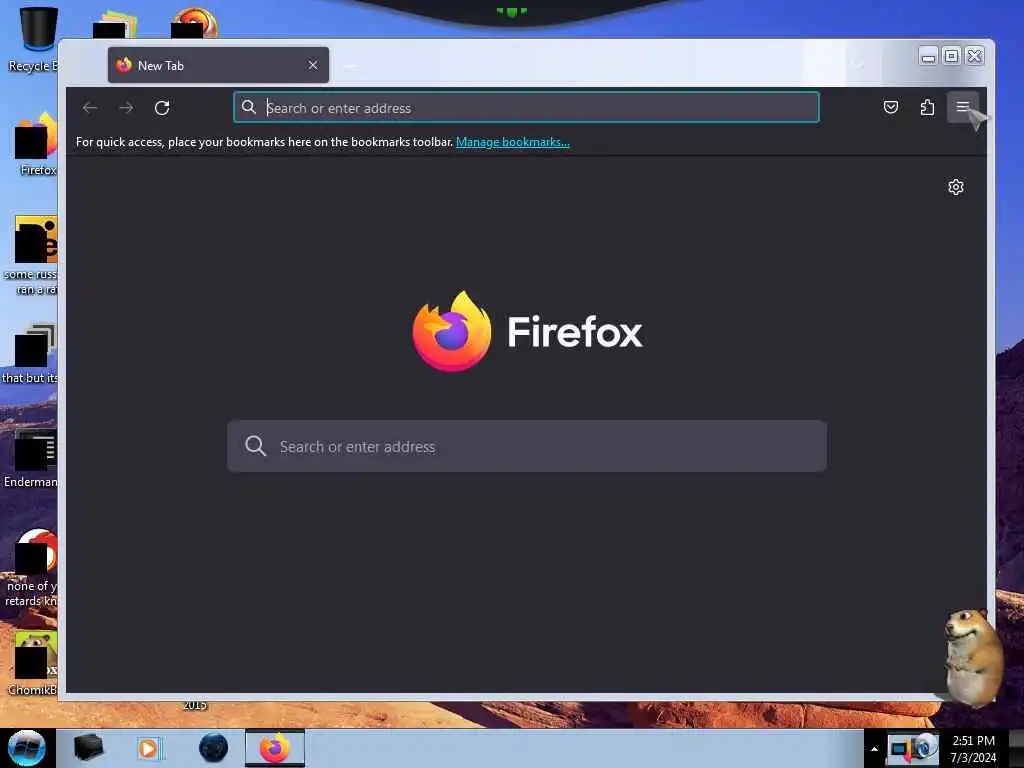The width and height of the screenshot is (1024, 768).
Task: Launch the media player taskbar icon
Action: (148, 748)
